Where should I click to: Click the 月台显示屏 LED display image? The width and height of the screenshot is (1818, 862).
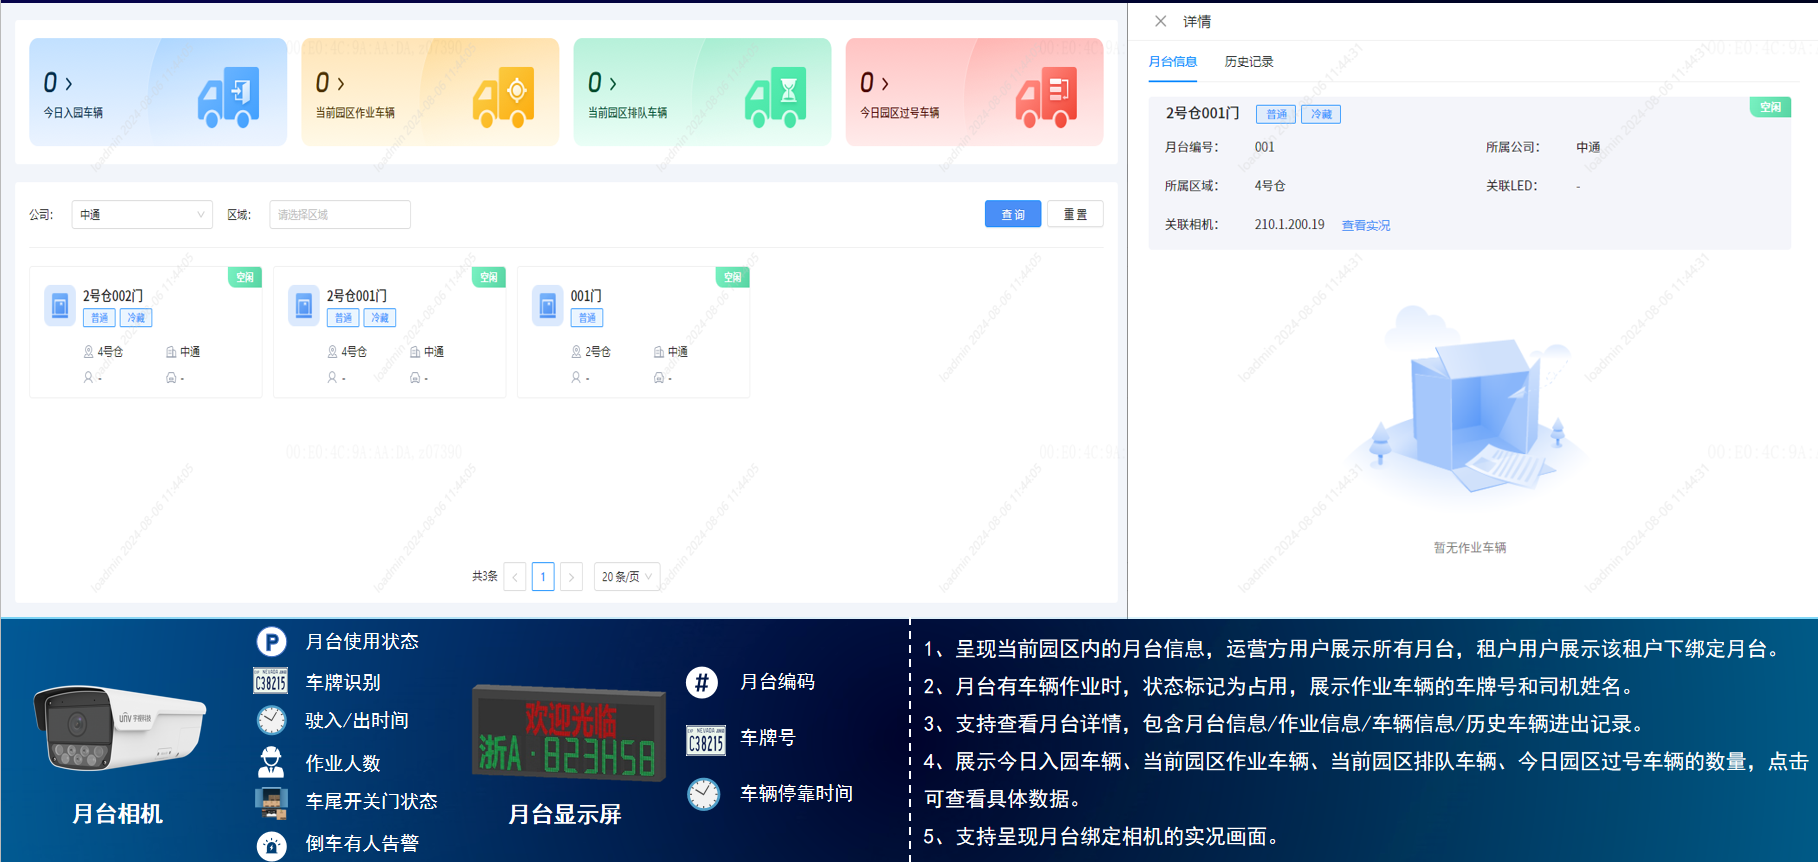pos(568,733)
